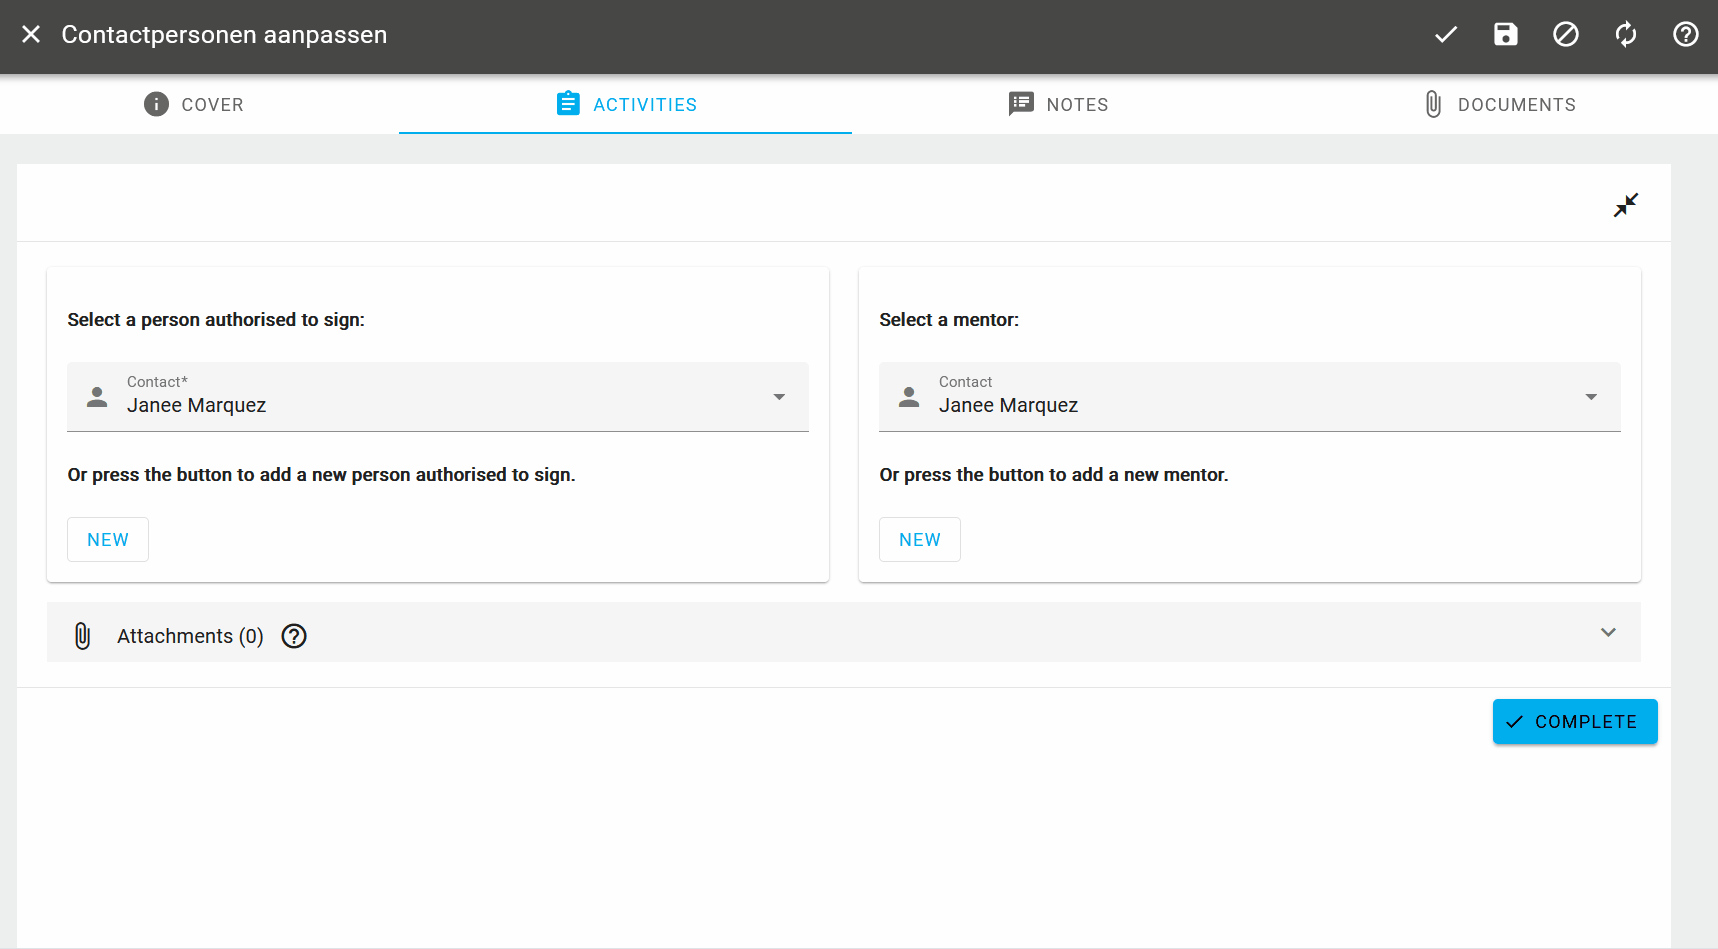This screenshot has height=949, width=1718.
Task: Click the refresh icon in the header
Action: point(1625,34)
